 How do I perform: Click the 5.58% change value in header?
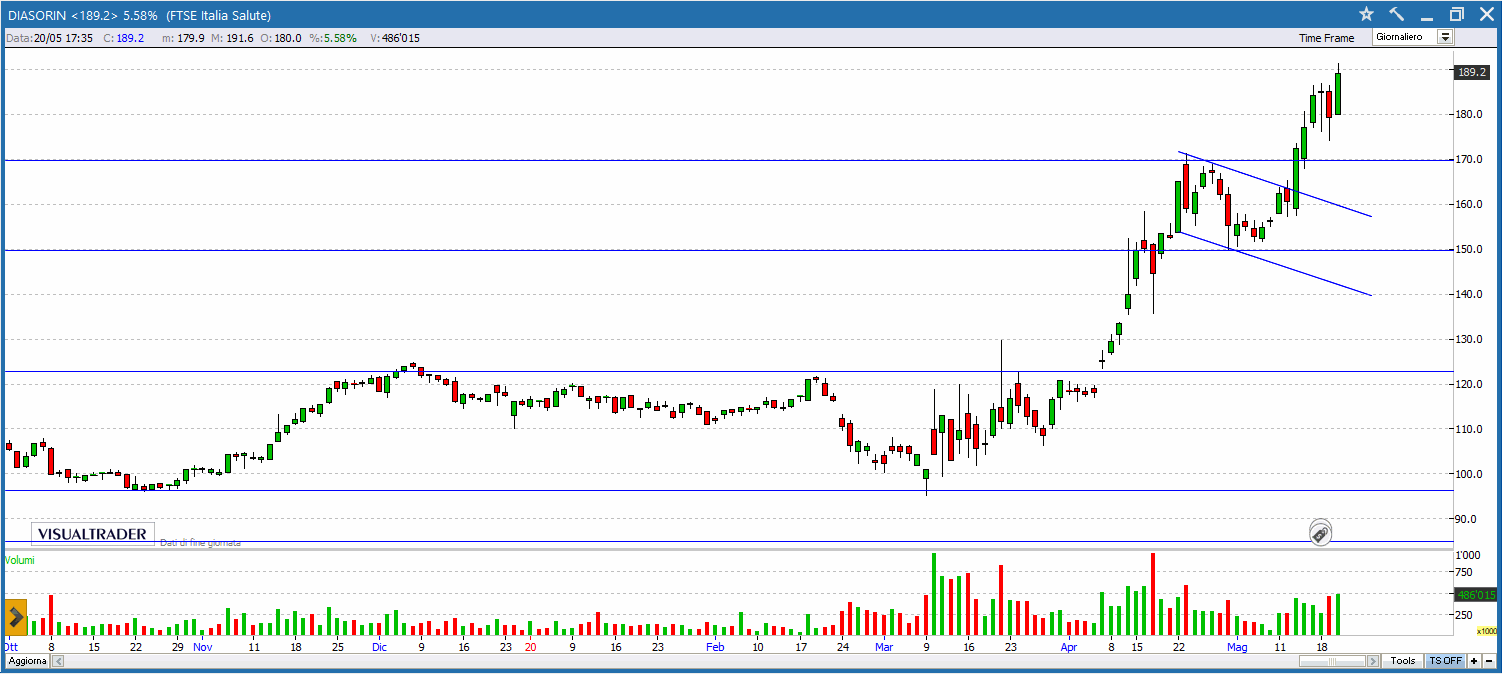[x=333, y=38]
